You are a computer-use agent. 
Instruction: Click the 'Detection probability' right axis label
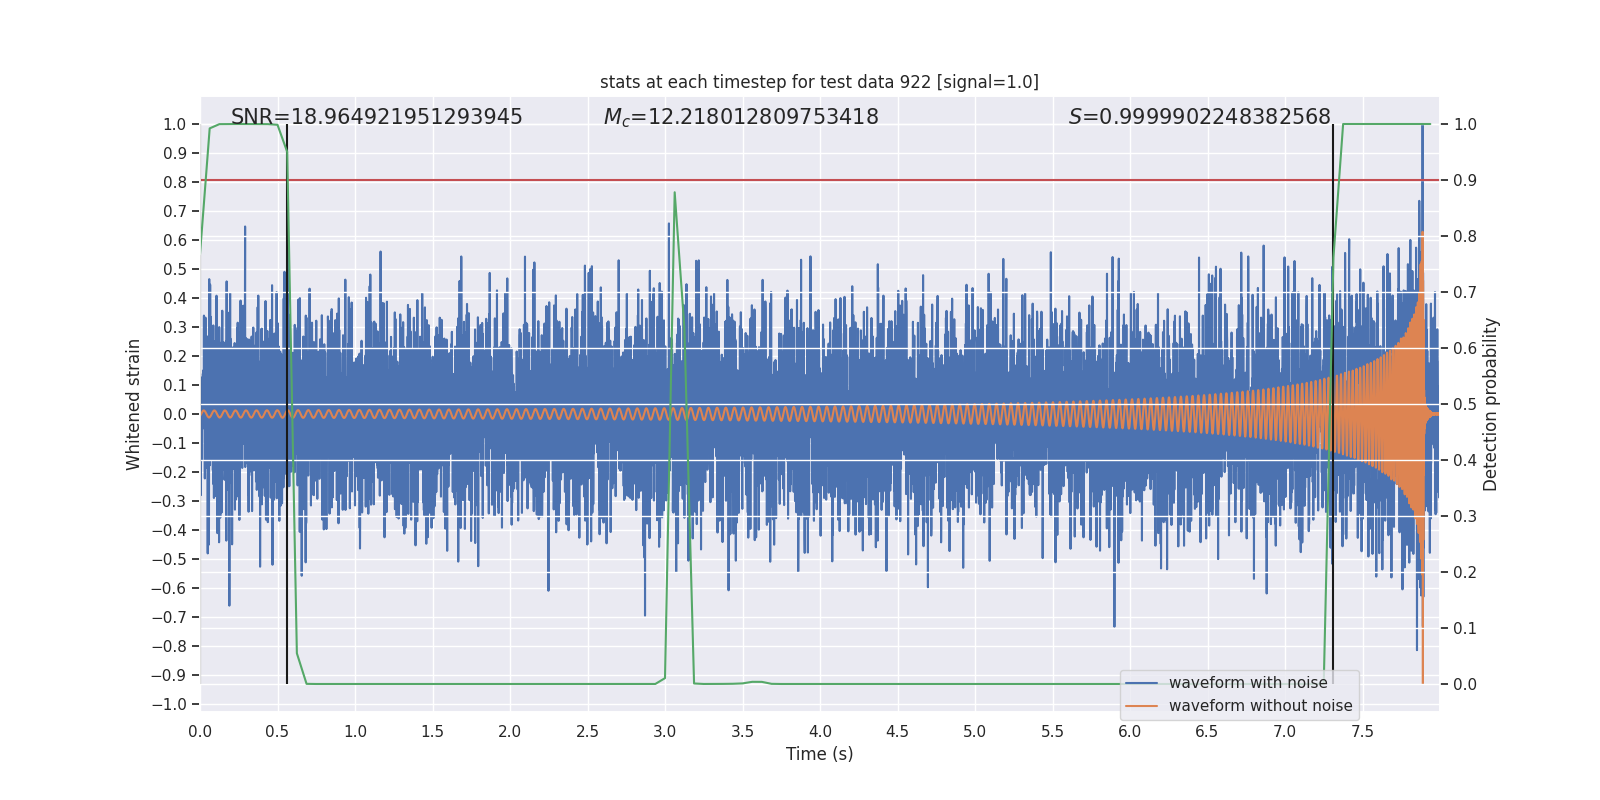[x=1491, y=404]
